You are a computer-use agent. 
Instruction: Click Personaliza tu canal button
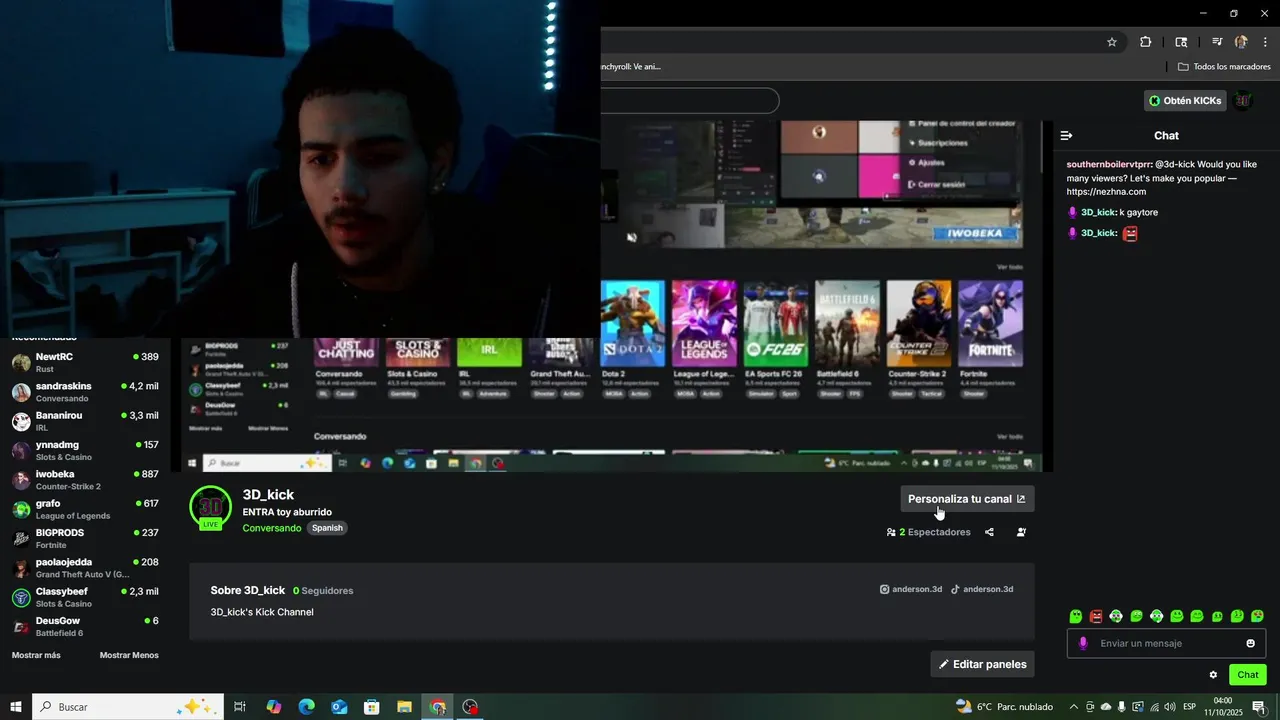click(x=967, y=499)
